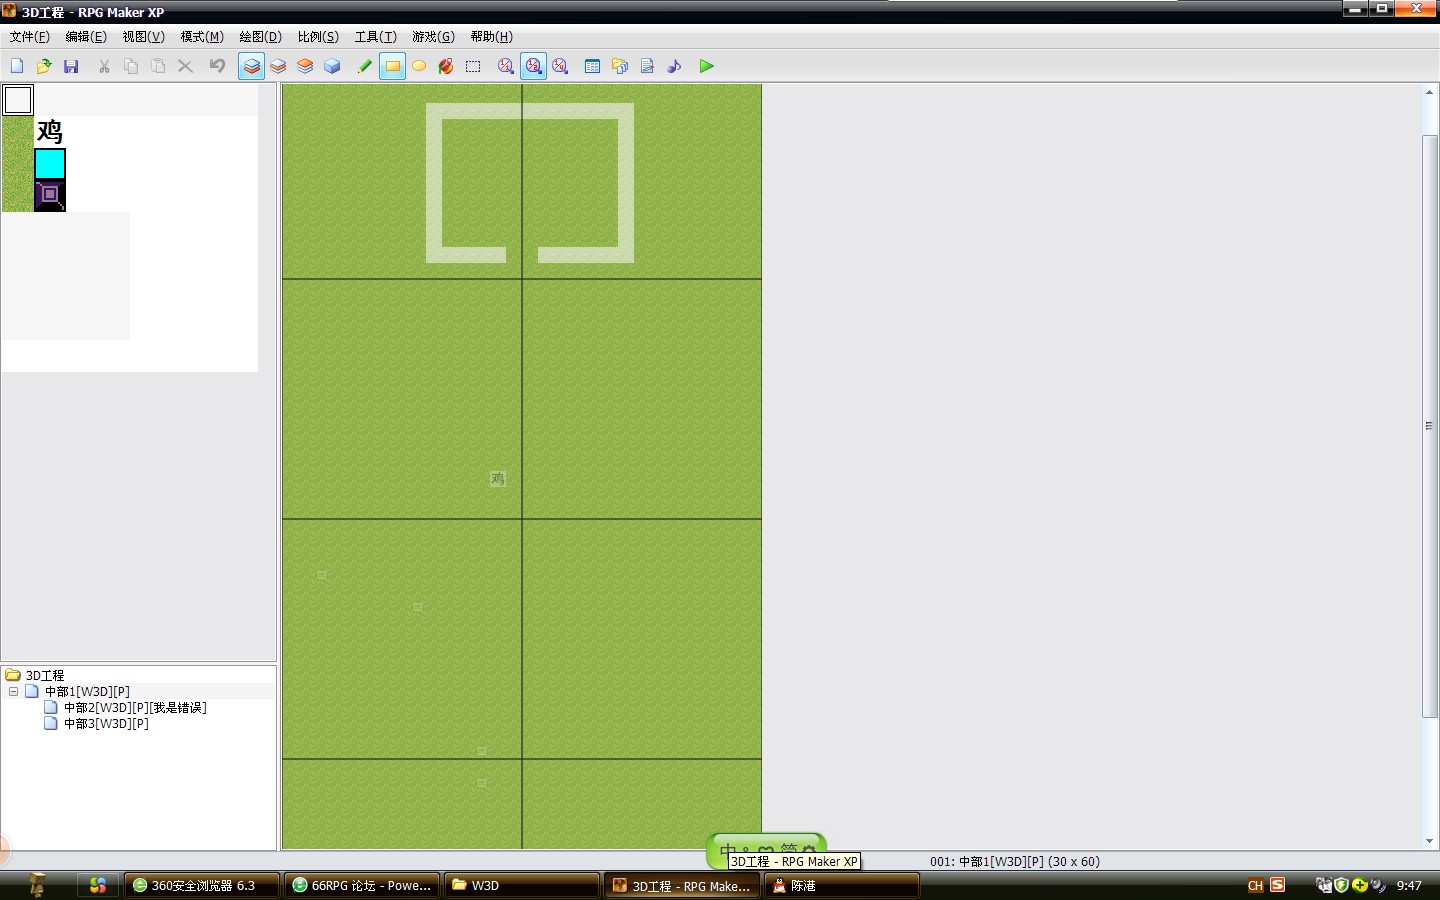This screenshot has width=1440, height=900.
Task: Click the map vertical scrollbar down arrow
Action: (x=1430, y=842)
